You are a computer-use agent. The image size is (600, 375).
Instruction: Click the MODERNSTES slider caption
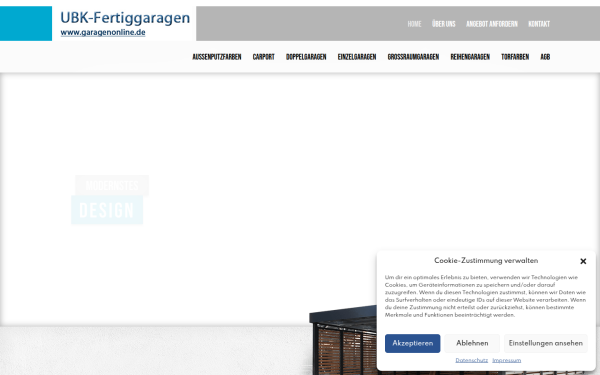(x=112, y=186)
